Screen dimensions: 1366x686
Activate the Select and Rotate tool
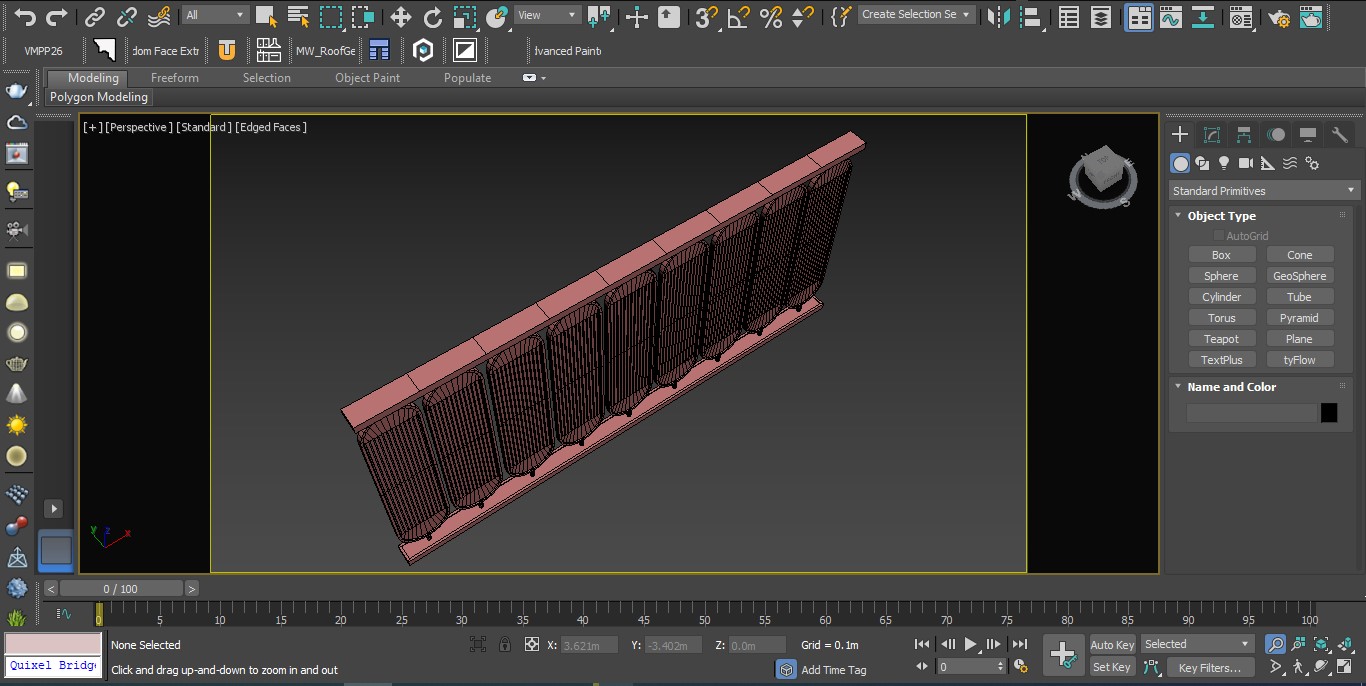[432, 16]
